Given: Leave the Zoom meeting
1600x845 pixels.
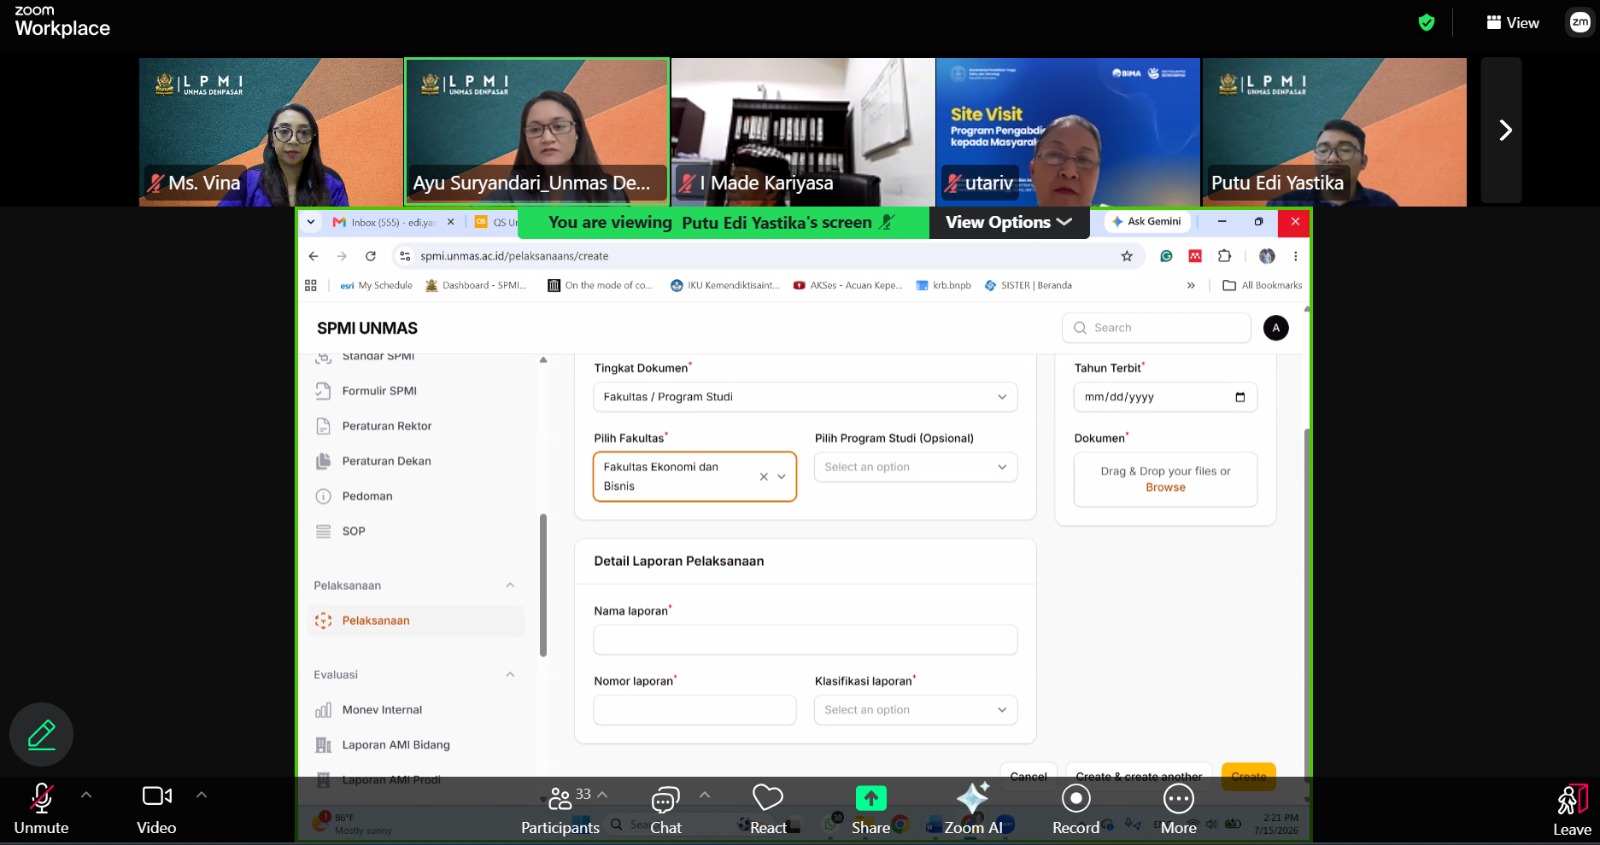Looking at the screenshot, I should pos(1572,808).
